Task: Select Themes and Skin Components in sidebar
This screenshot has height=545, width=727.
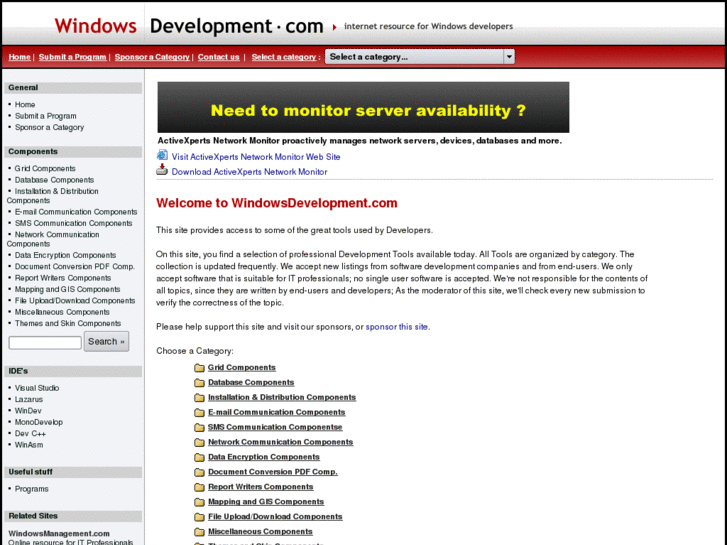Action: click(x=68, y=323)
